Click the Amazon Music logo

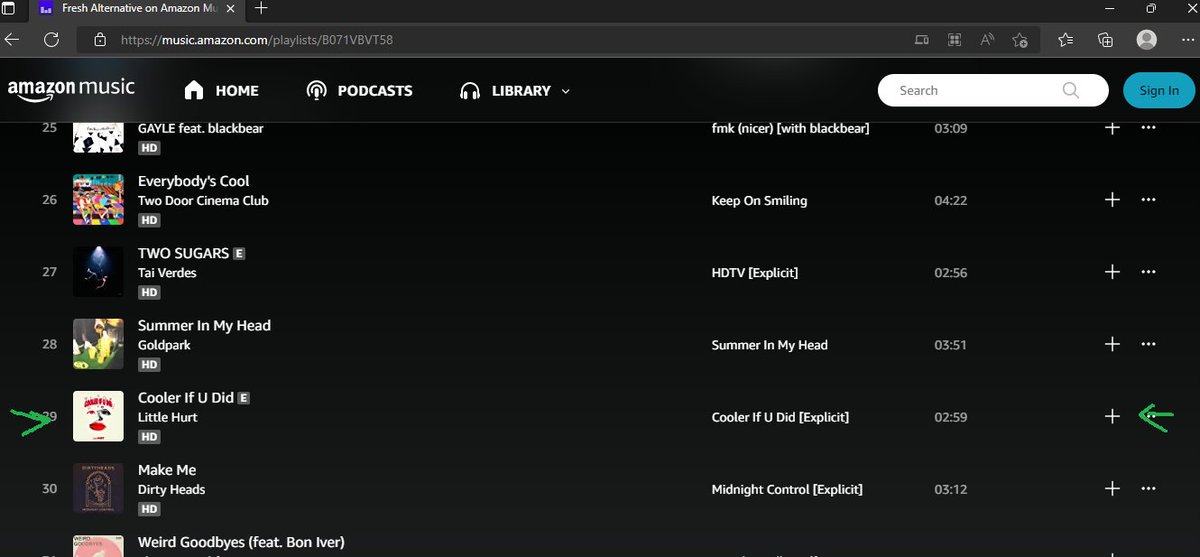71,90
